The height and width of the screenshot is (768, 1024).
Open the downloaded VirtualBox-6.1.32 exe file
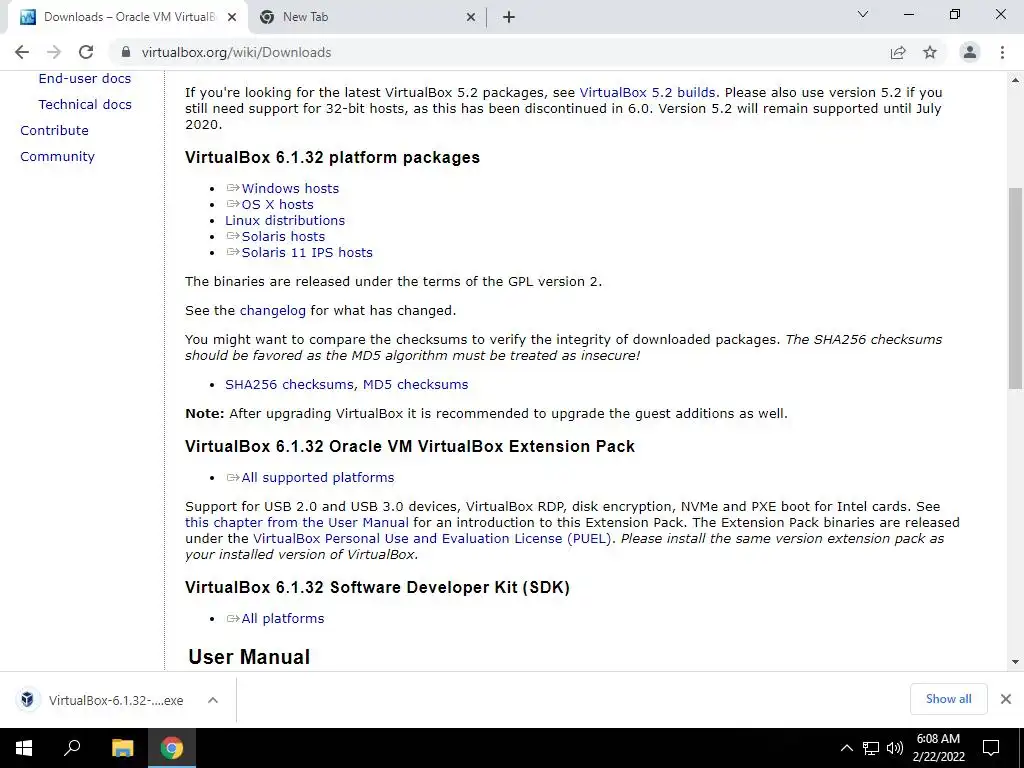116,700
